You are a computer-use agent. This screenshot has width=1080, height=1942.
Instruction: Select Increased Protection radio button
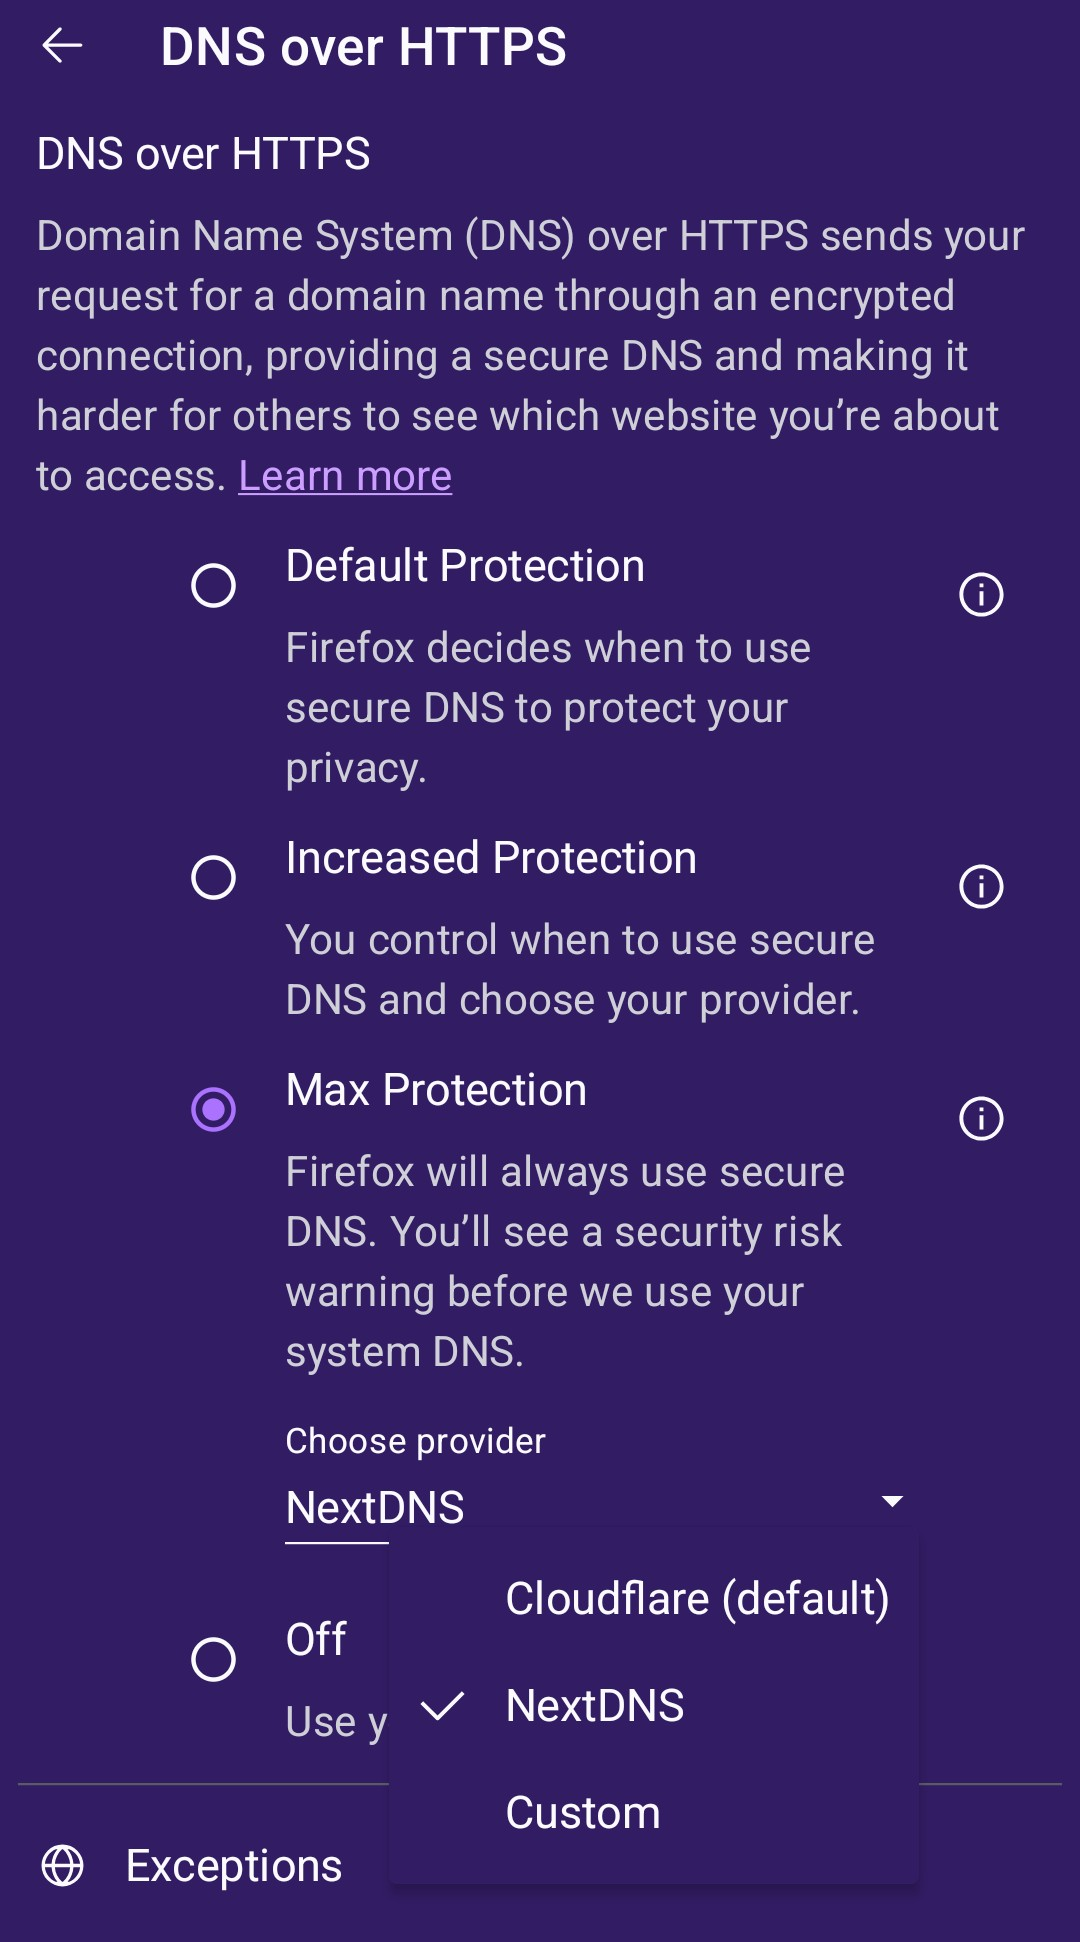[x=213, y=877]
